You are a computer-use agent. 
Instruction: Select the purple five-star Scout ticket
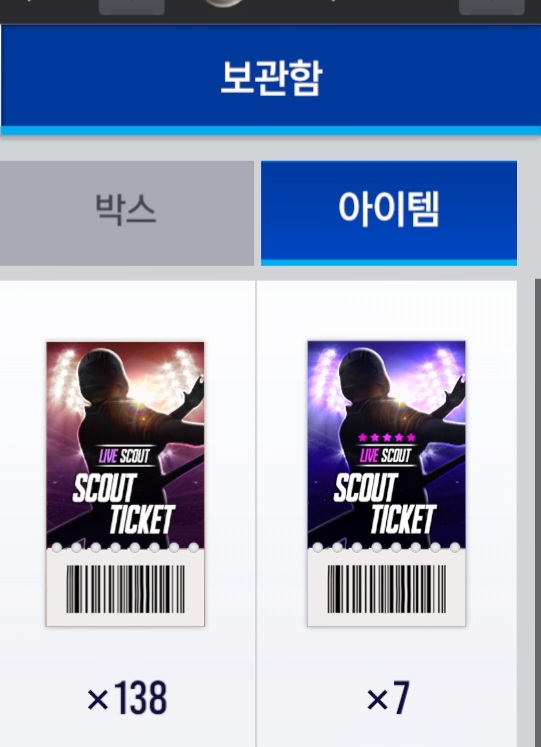coord(386,484)
